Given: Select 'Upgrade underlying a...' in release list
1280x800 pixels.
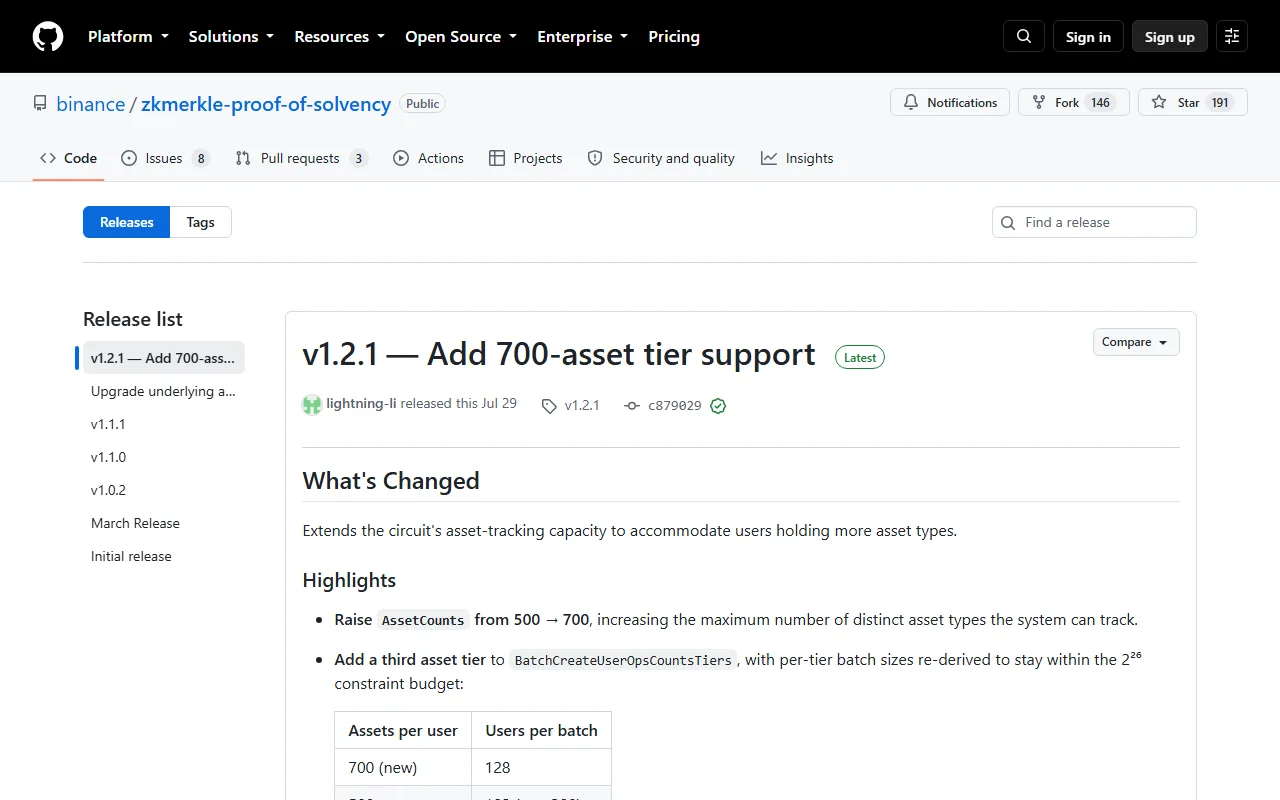Looking at the screenshot, I should (163, 391).
